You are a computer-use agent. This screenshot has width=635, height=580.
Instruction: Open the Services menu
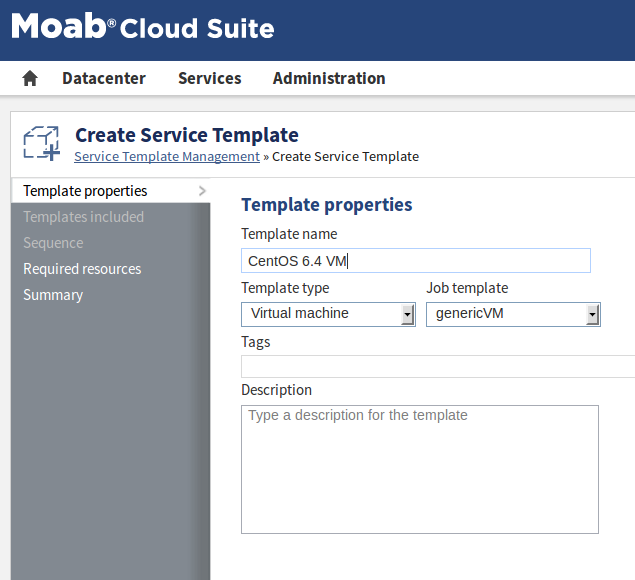(x=209, y=78)
